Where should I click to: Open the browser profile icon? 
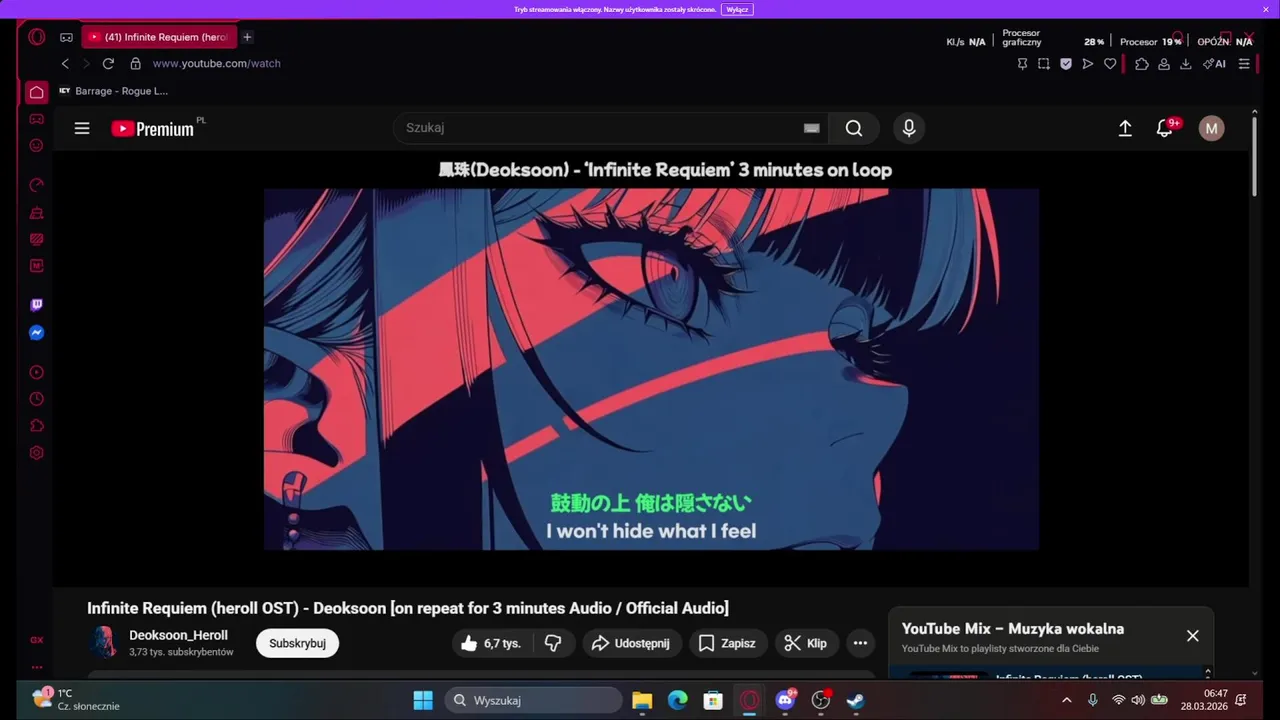pos(1164,63)
